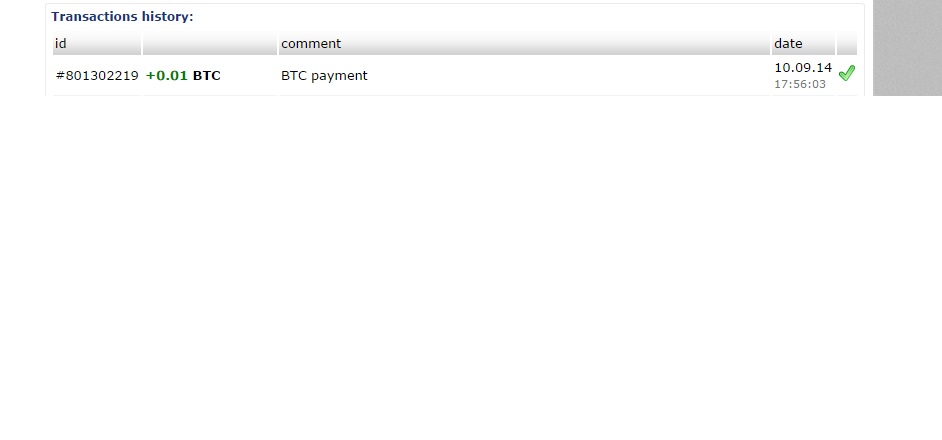Click the blank header between id and comment

[x=210, y=43]
